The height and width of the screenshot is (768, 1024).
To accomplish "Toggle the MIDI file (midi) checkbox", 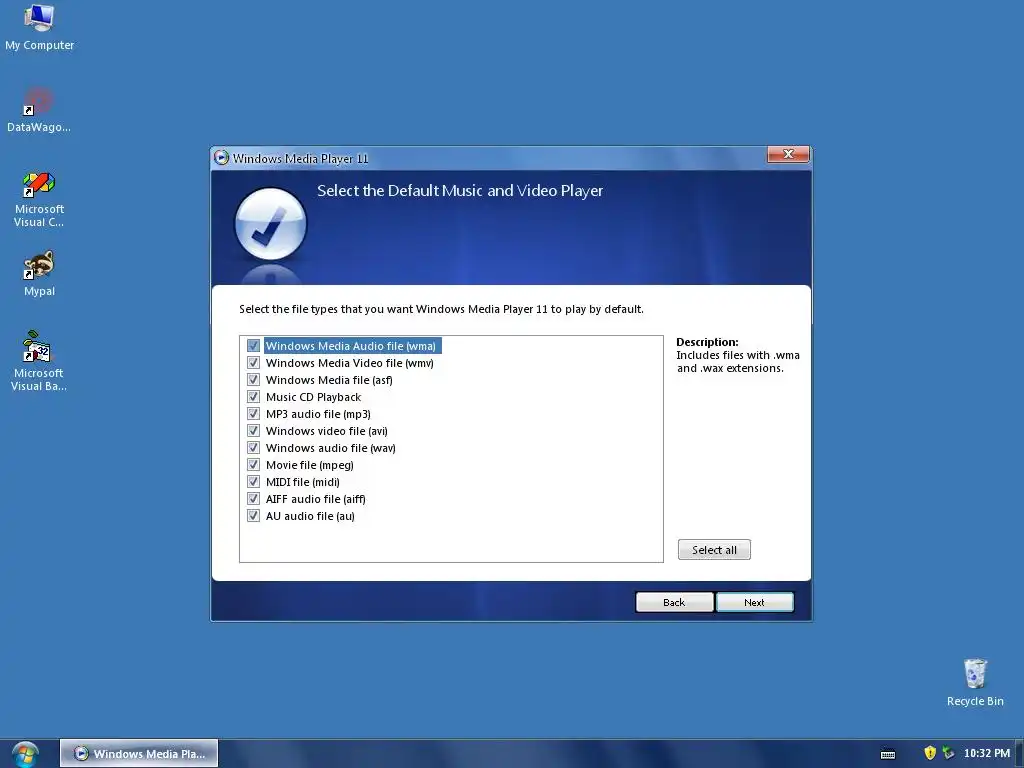I will point(253,481).
